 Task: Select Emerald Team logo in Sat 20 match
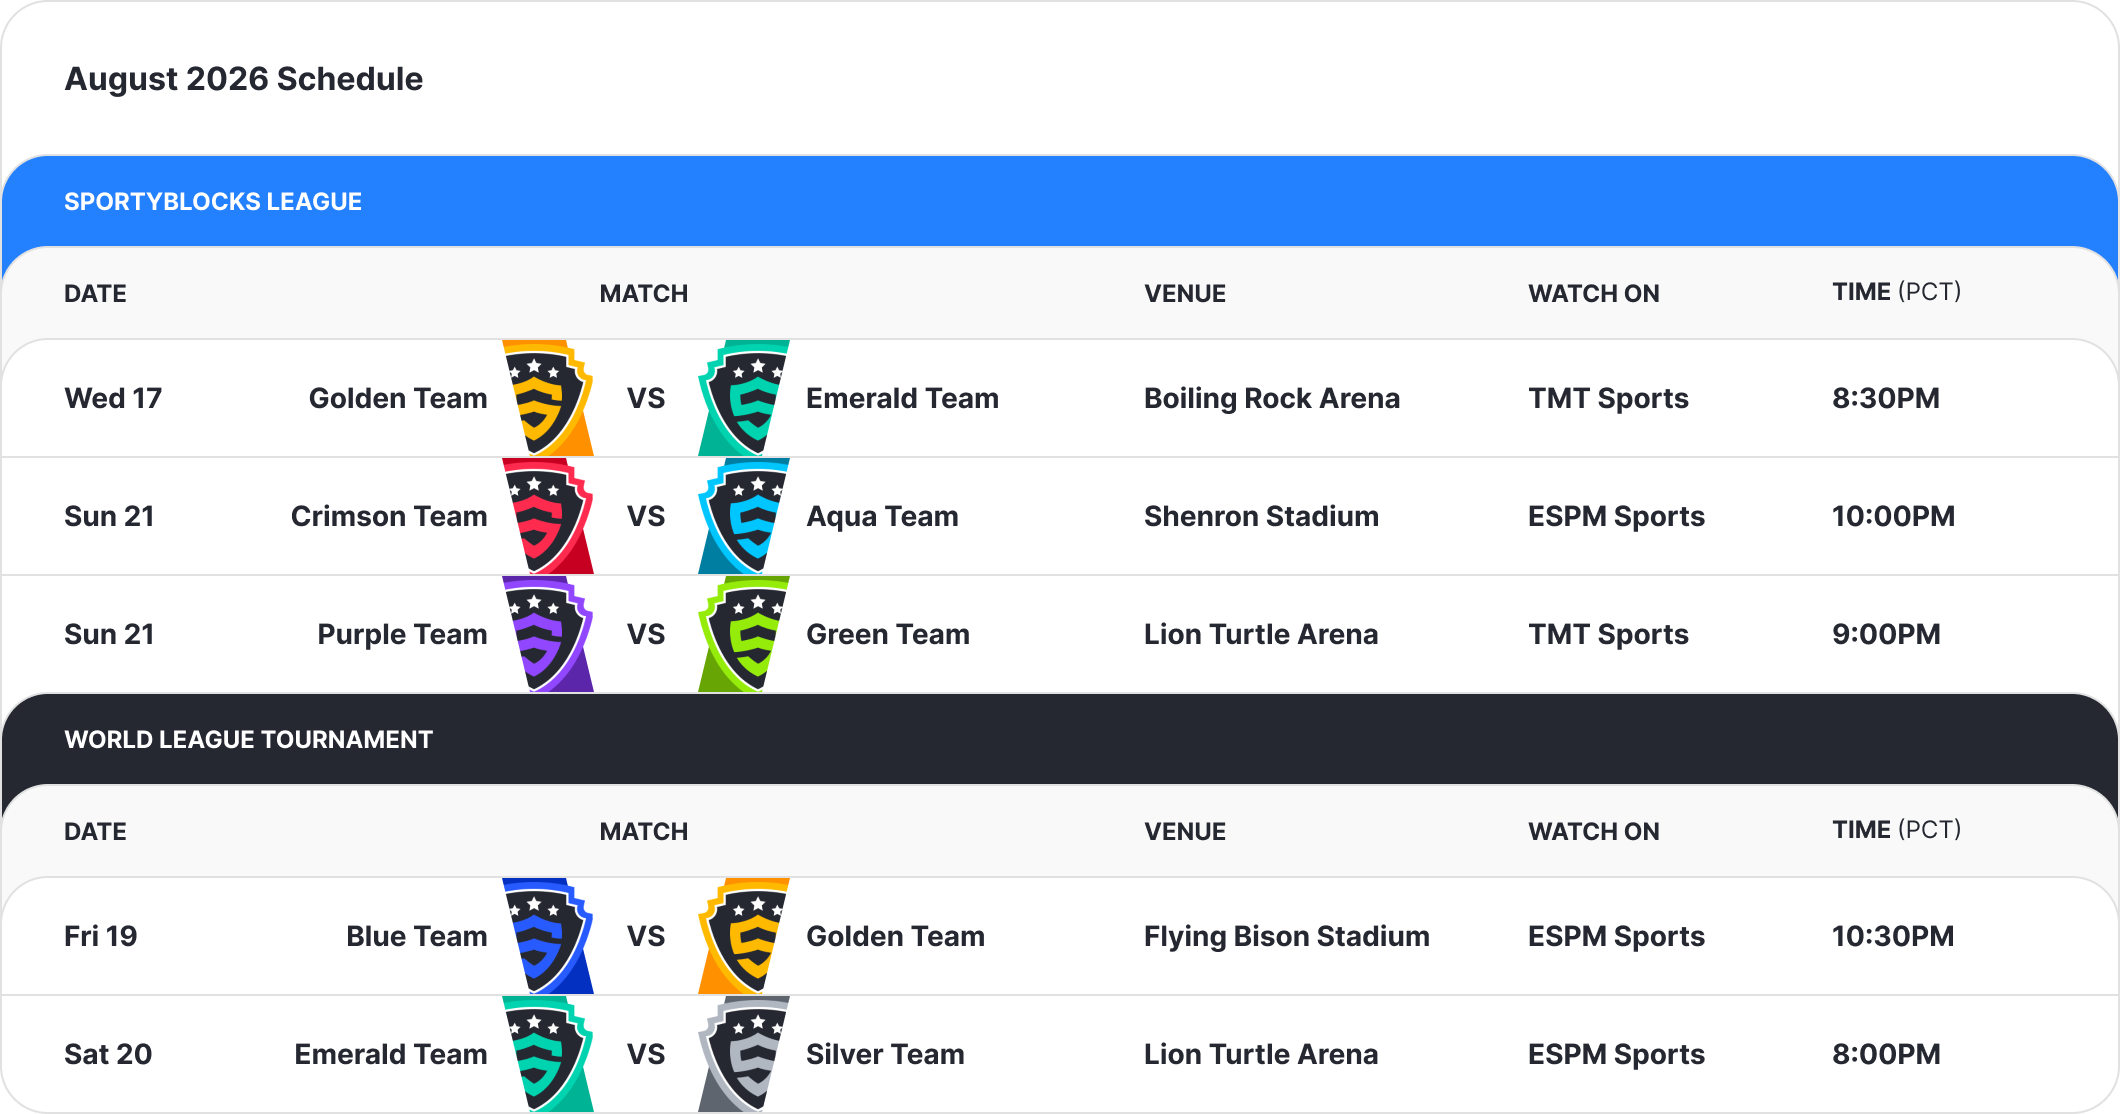coord(547,1054)
